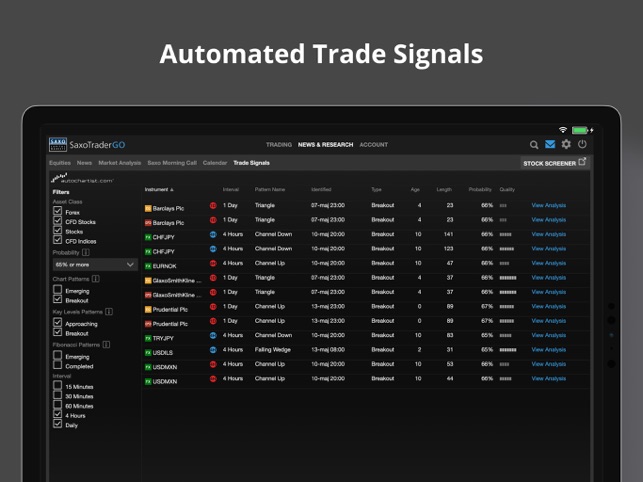Image resolution: width=643 pixels, height=482 pixels.
Task: Toggle the CFD Stocks checkbox
Action: pyautogui.click(x=57, y=221)
